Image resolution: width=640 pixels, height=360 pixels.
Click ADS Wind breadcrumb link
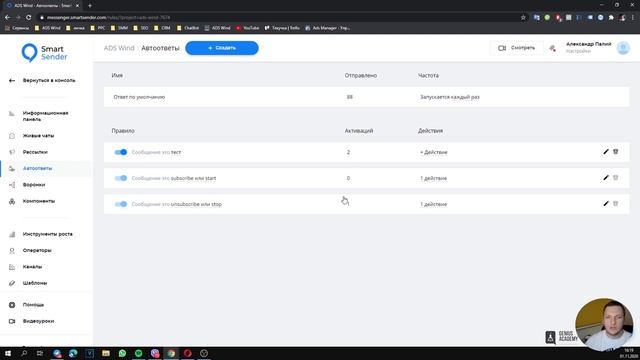pyautogui.click(x=119, y=48)
